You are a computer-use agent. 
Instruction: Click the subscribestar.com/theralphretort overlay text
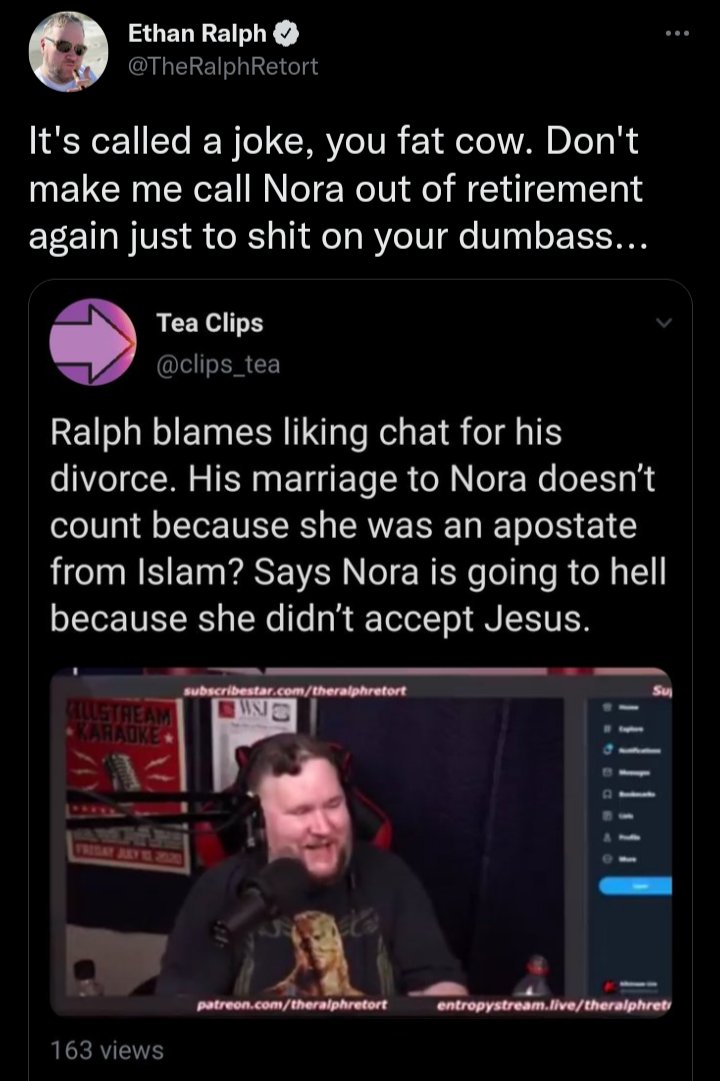click(x=295, y=690)
